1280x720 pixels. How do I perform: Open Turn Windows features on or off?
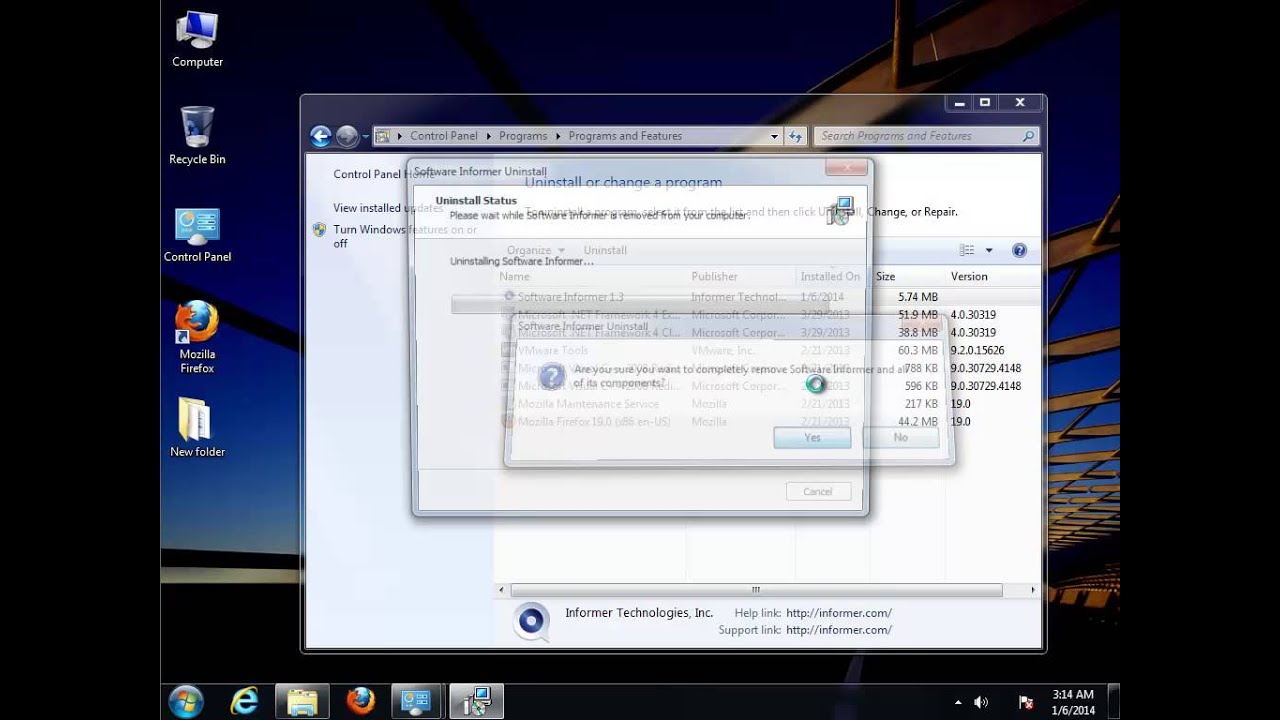(405, 236)
